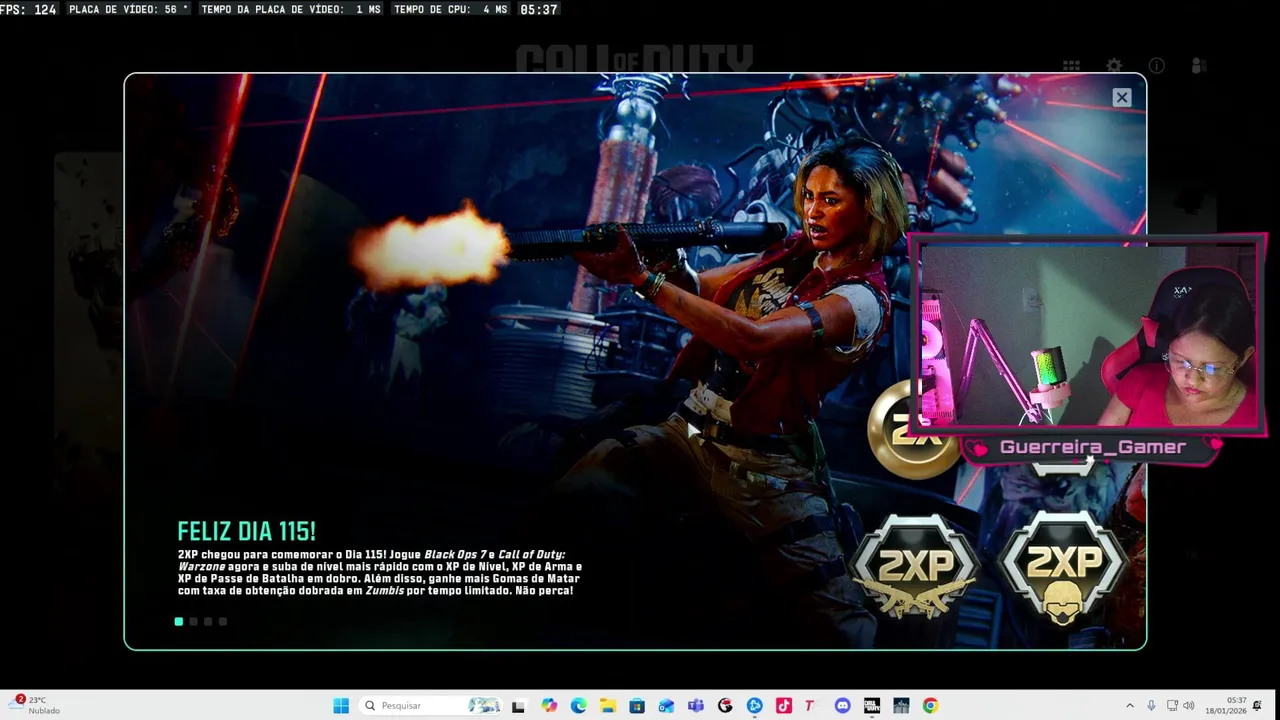Select the second carousel page dot
This screenshot has width=1280, height=720.
pyautogui.click(x=193, y=621)
